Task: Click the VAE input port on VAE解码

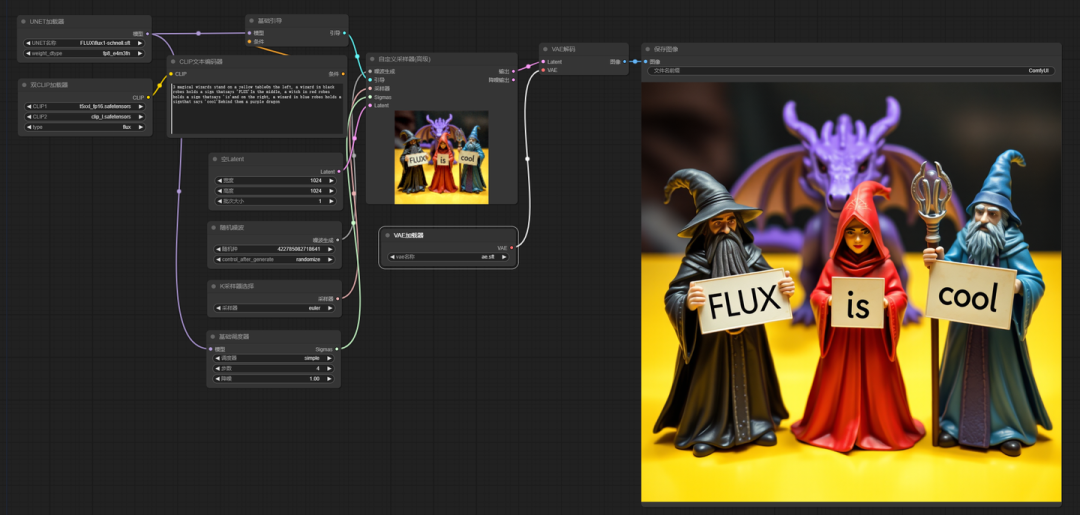Action: (x=543, y=70)
